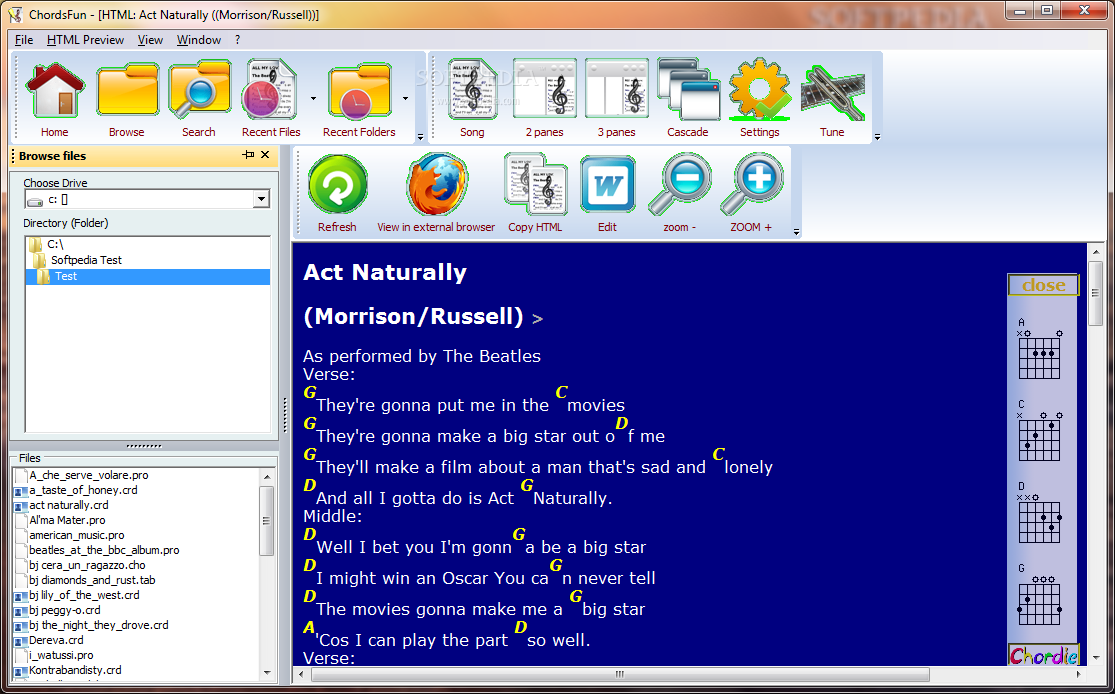Click the Search magnifier folder icon

point(199,90)
